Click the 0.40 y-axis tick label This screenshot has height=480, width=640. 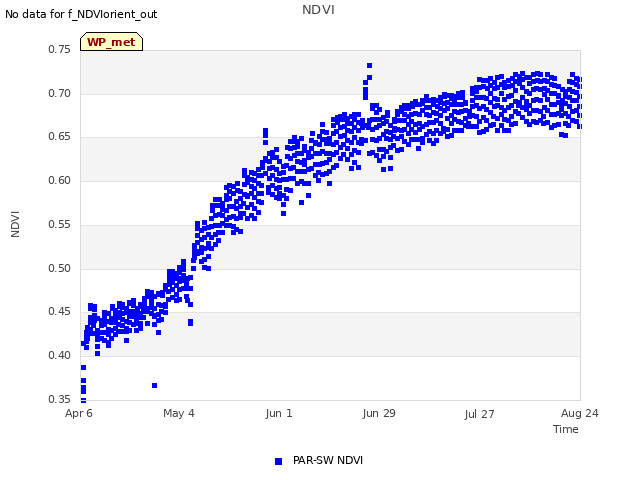point(59,356)
